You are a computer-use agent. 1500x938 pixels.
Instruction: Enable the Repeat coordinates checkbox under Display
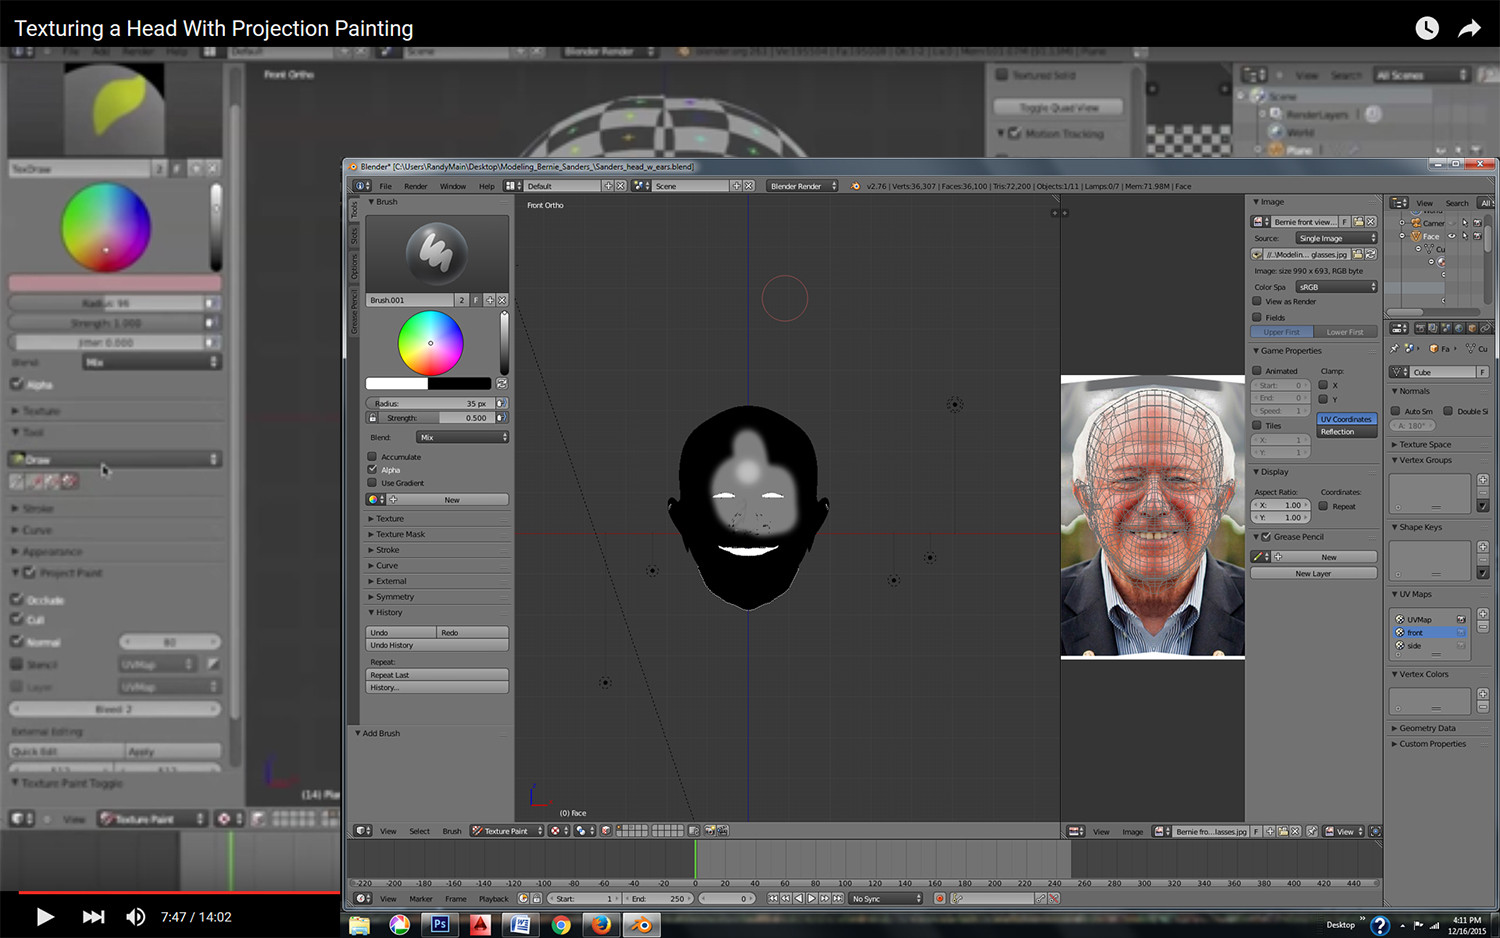coord(1321,505)
